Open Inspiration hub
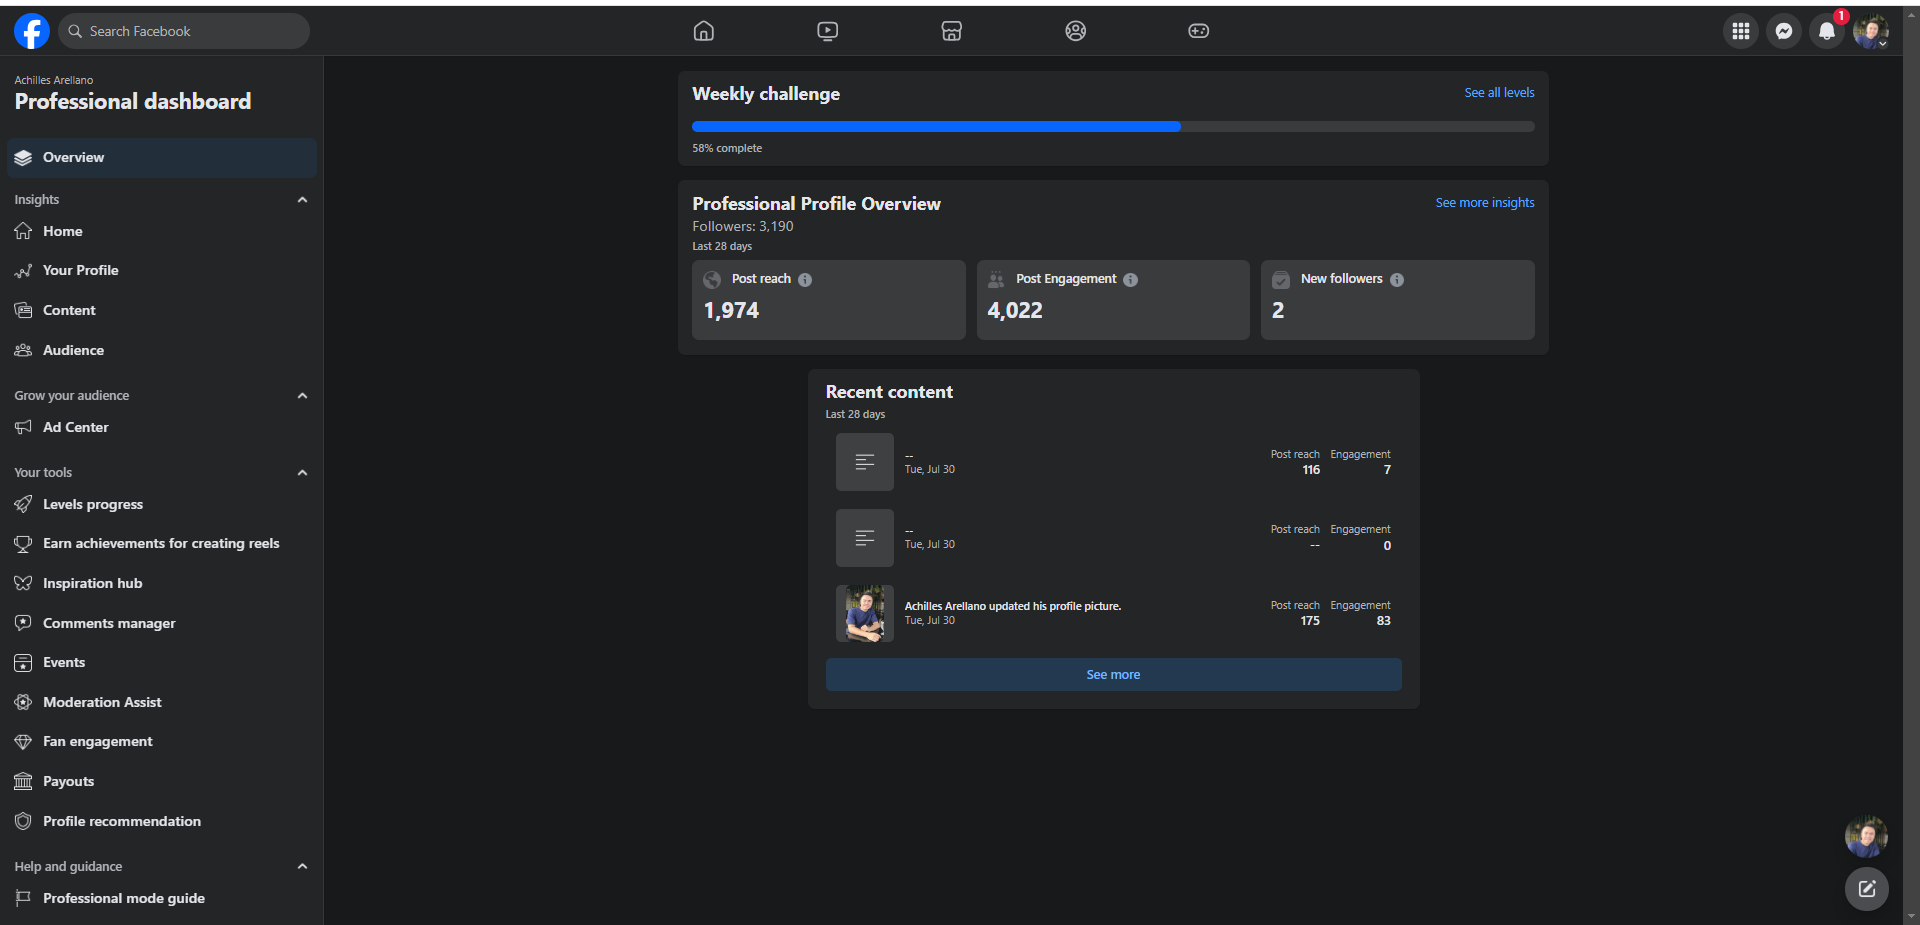The height and width of the screenshot is (925, 1920). coord(162,583)
